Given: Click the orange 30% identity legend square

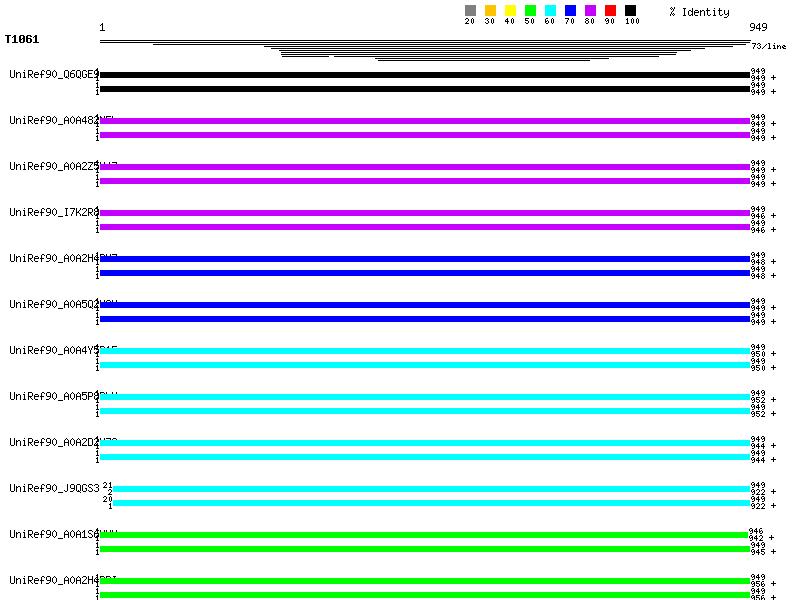Looking at the screenshot, I should pos(490,11).
